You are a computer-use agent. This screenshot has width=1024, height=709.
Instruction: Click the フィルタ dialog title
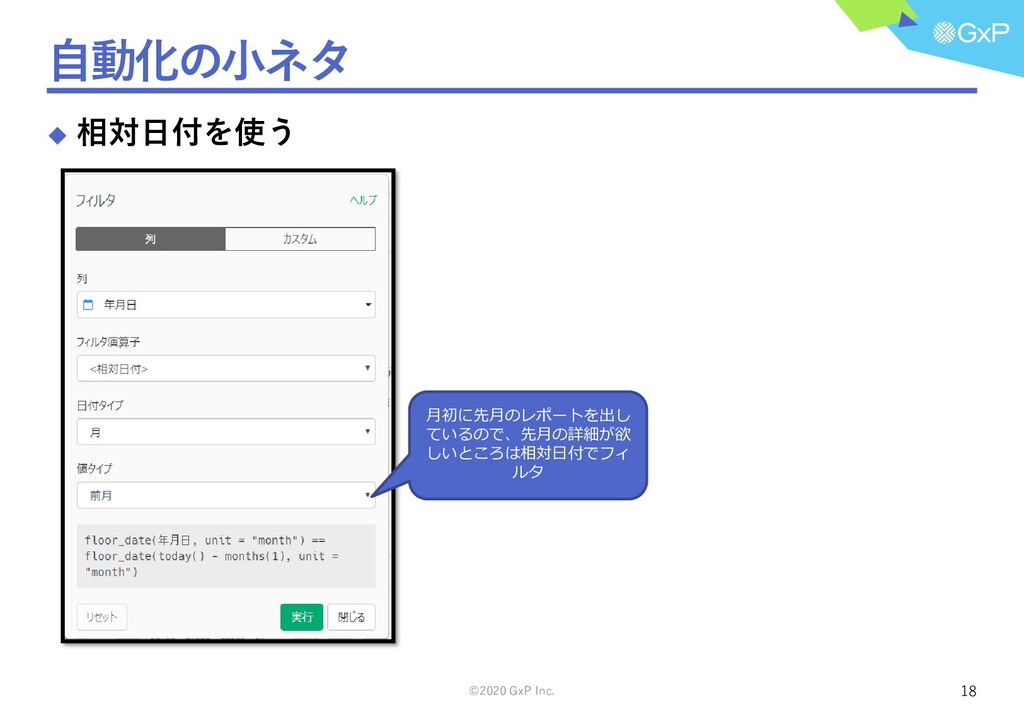[95, 200]
